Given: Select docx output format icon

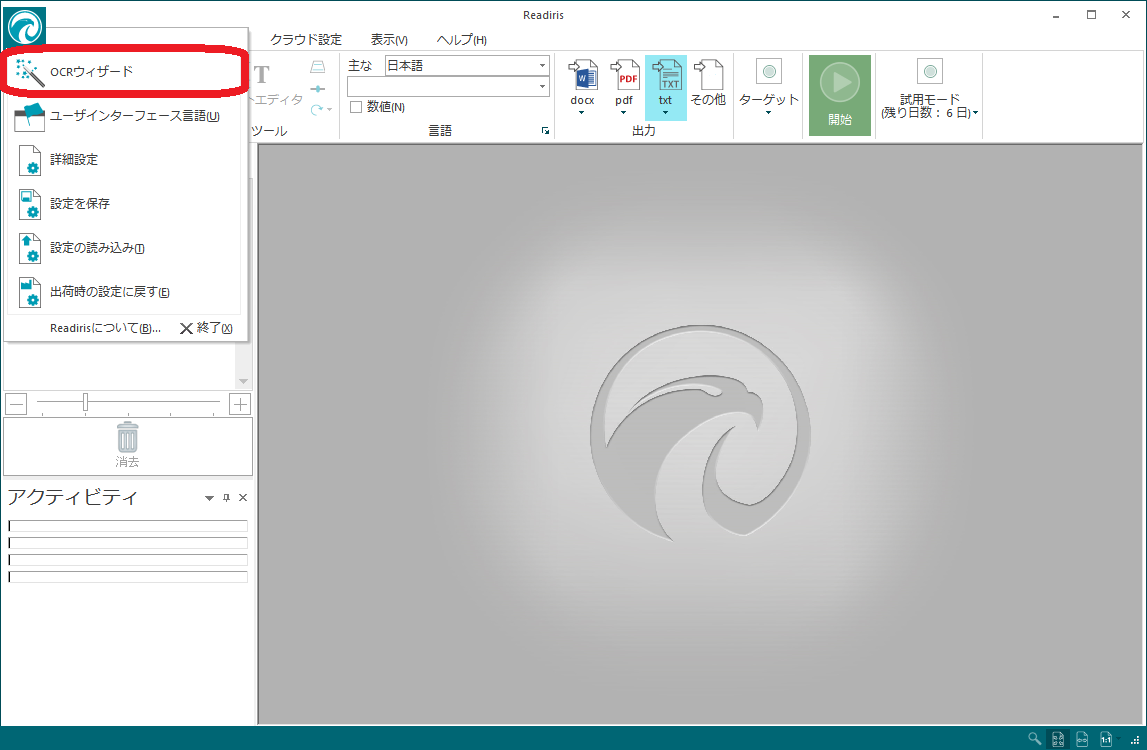Looking at the screenshot, I should pos(582,75).
